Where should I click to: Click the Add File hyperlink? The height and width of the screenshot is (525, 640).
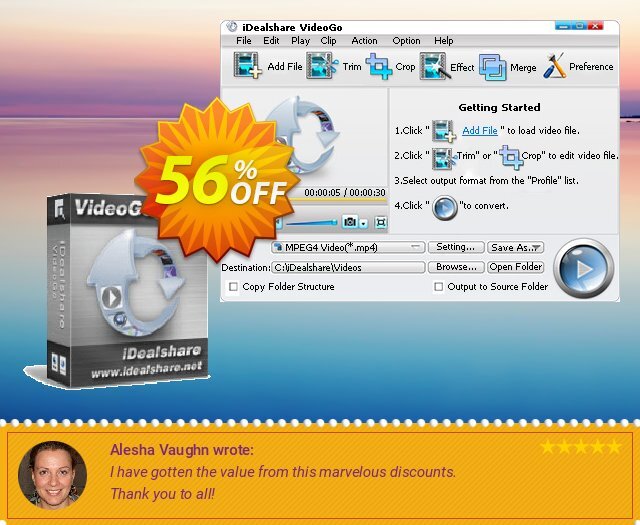[480, 131]
